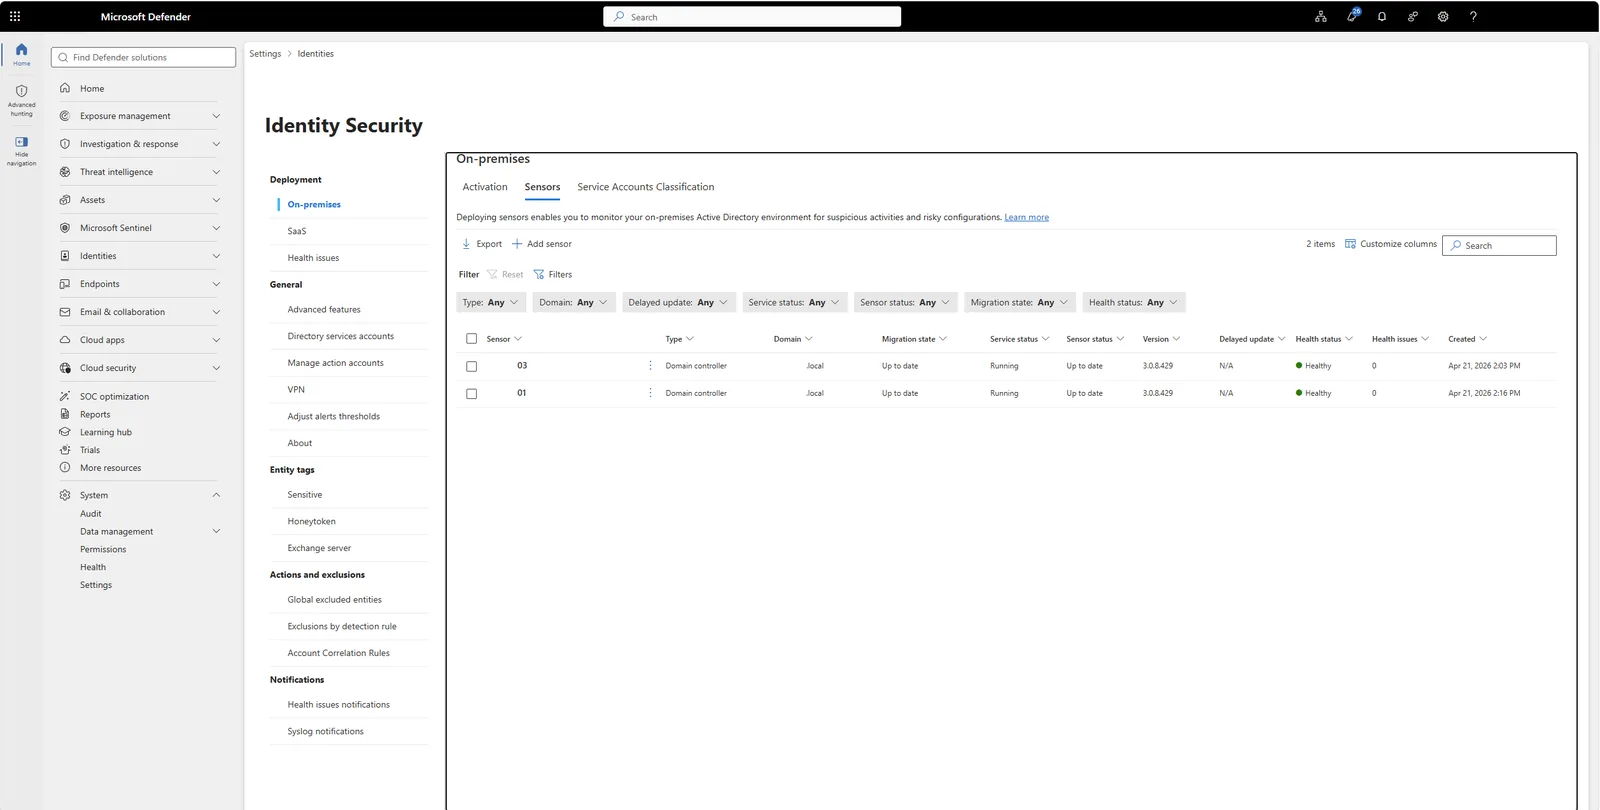Open Audit under System
Screen dimensions: 1600x810
click(91, 513)
